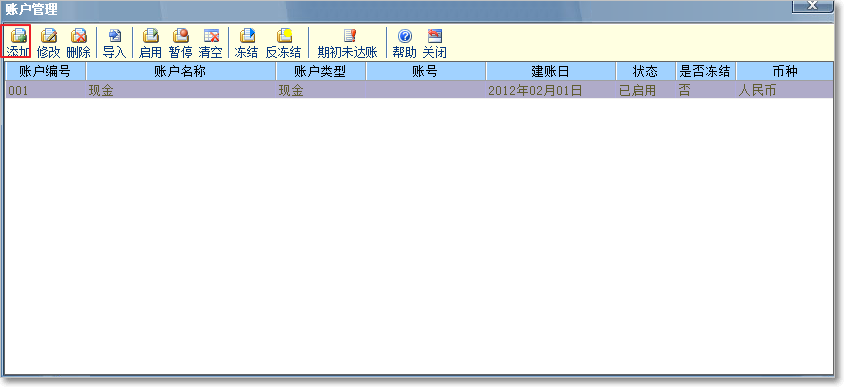The image size is (844, 387).
Task: Click the 反冻结 (Unfreeze) toolbar icon
Action: pyautogui.click(x=283, y=42)
